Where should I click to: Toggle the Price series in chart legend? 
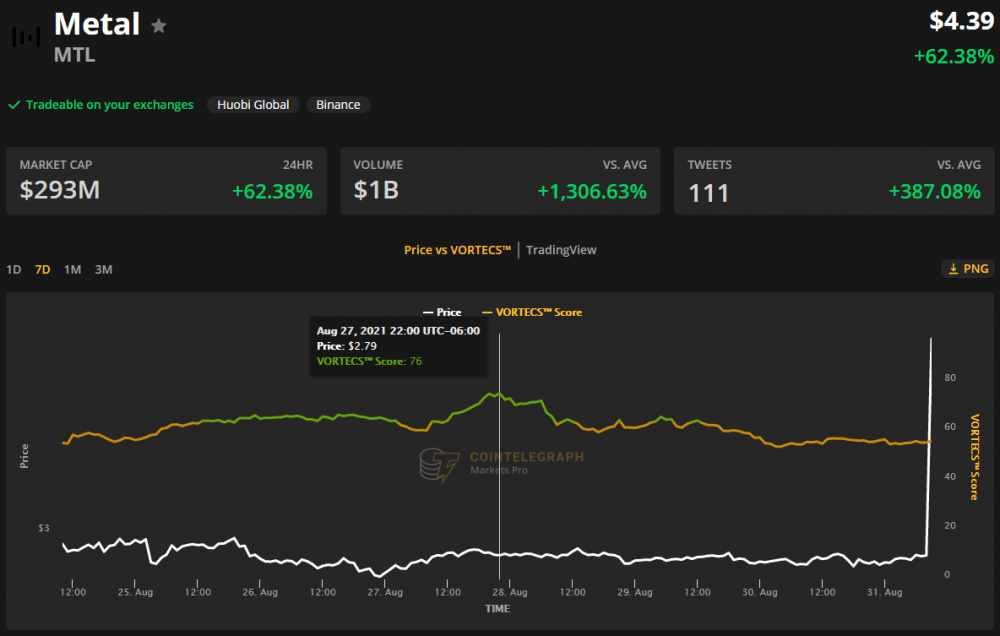(442, 312)
